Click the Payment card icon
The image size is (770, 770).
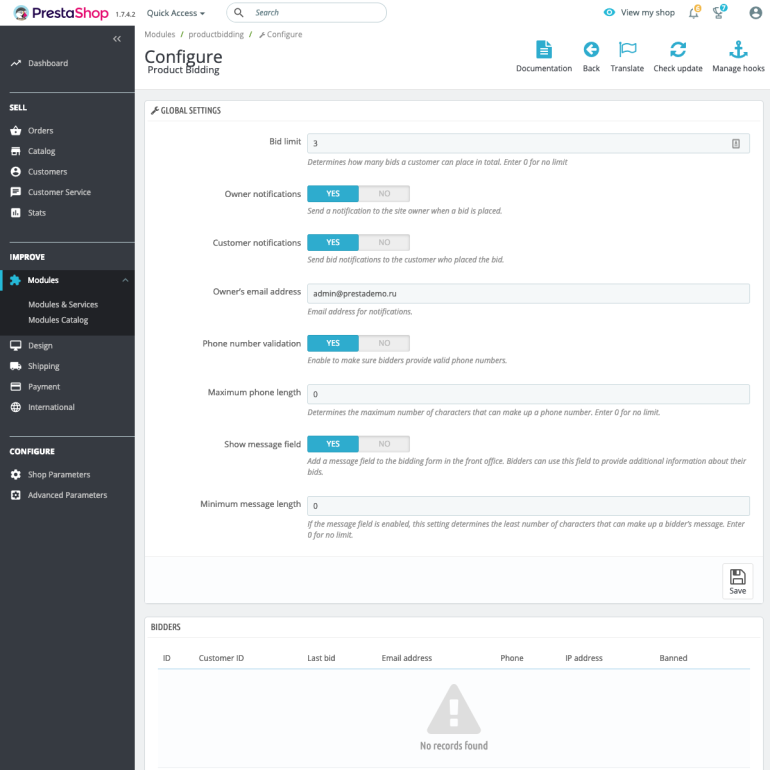(x=16, y=386)
